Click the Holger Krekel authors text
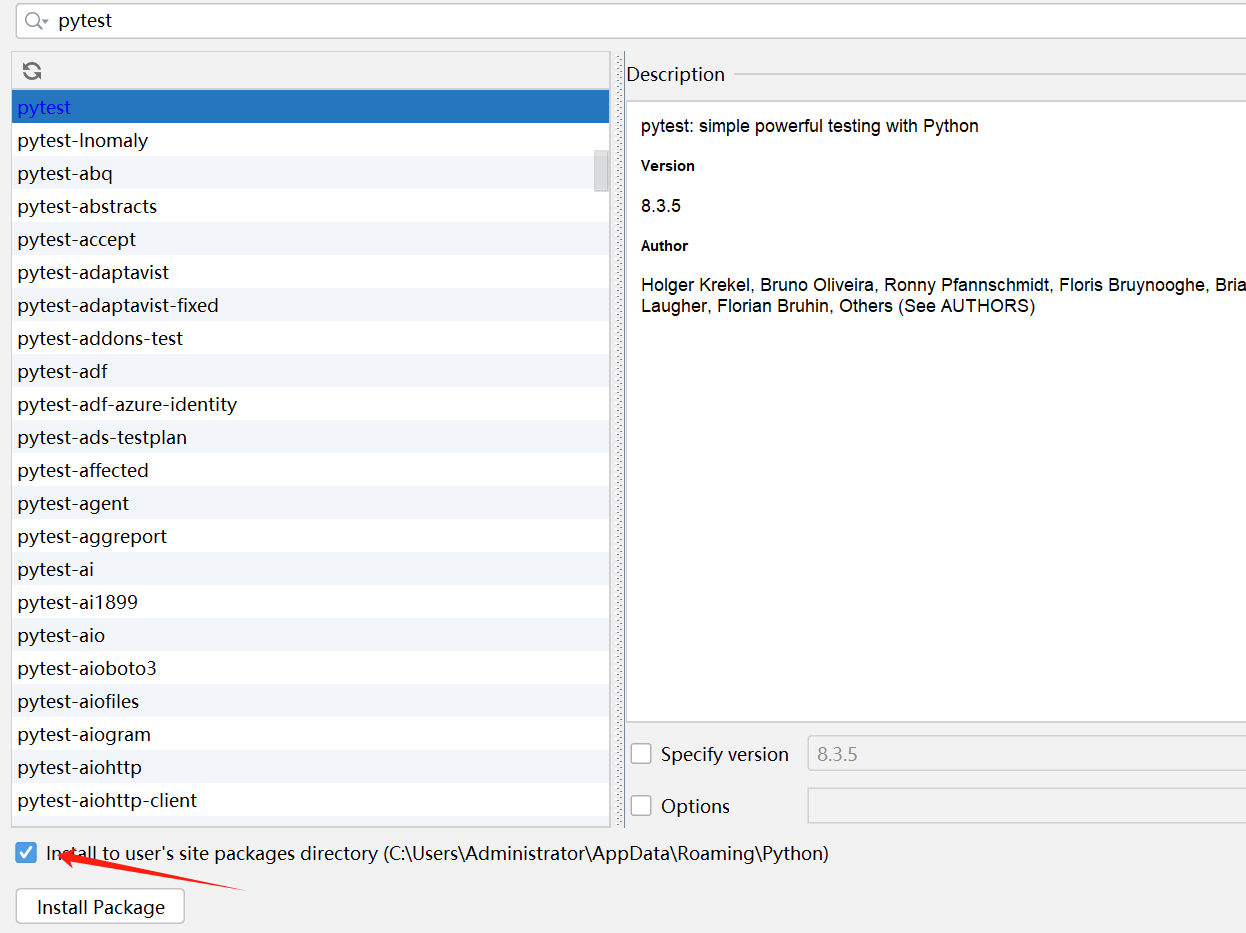 [943, 295]
